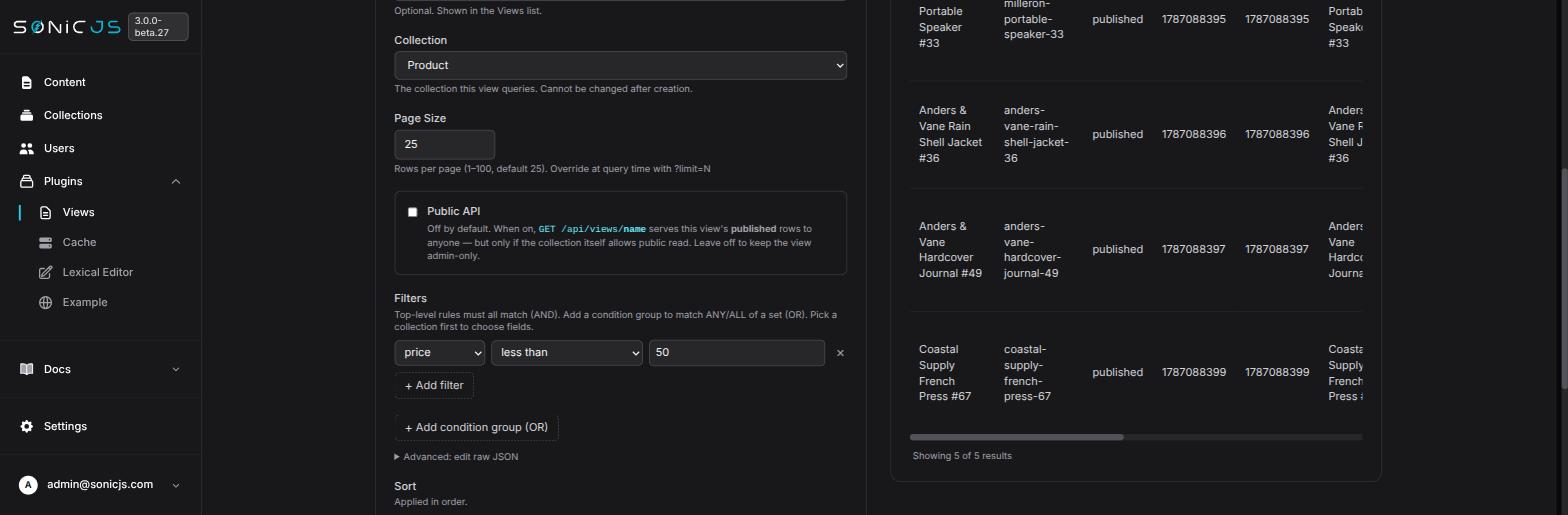Click the Users people icon
This screenshot has width=1568, height=515.
(x=27, y=148)
